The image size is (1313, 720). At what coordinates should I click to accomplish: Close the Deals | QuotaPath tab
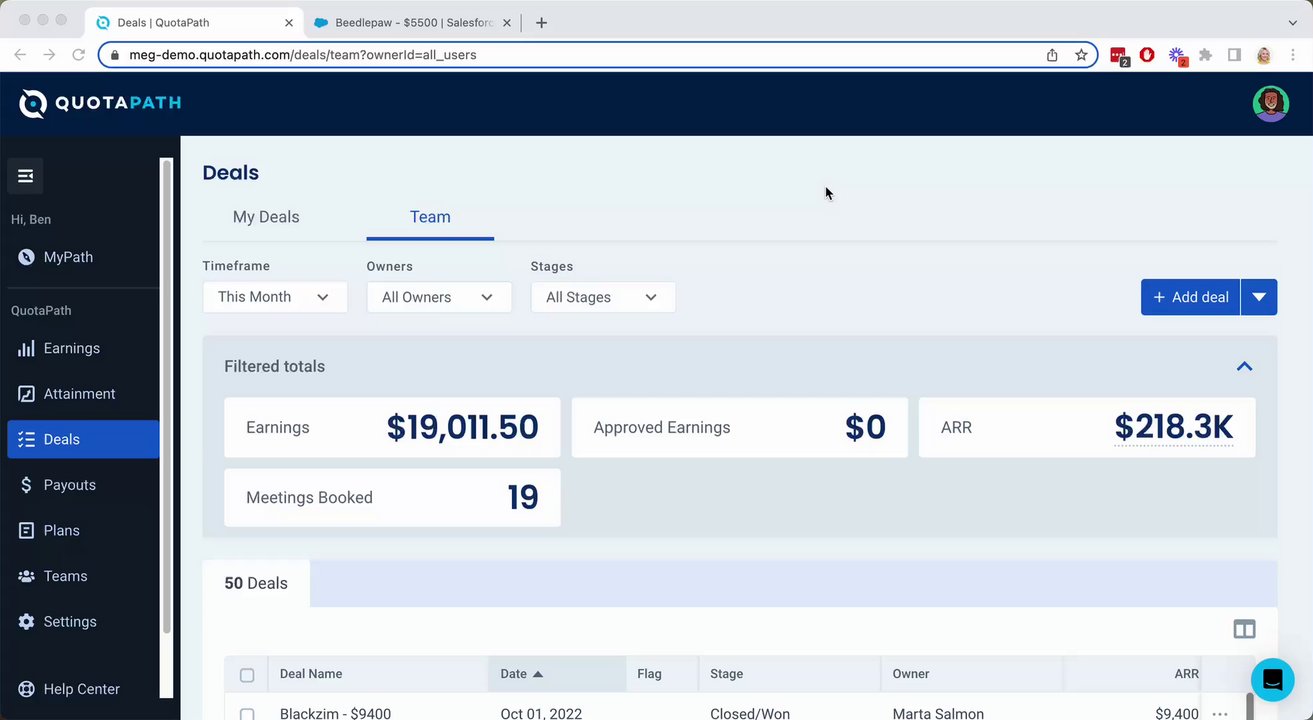point(289,22)
